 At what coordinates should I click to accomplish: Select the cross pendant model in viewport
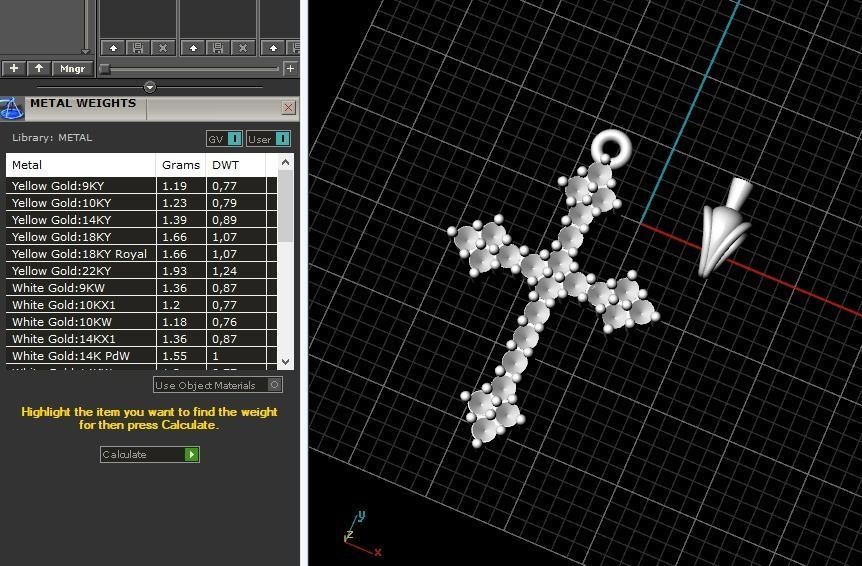[552, 288]
